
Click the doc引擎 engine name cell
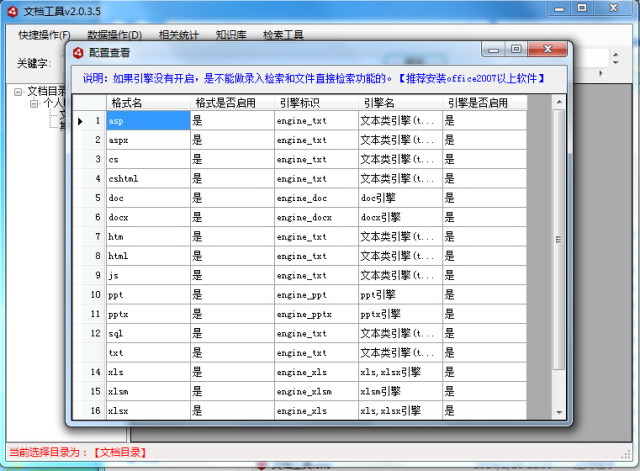[400, 198]
